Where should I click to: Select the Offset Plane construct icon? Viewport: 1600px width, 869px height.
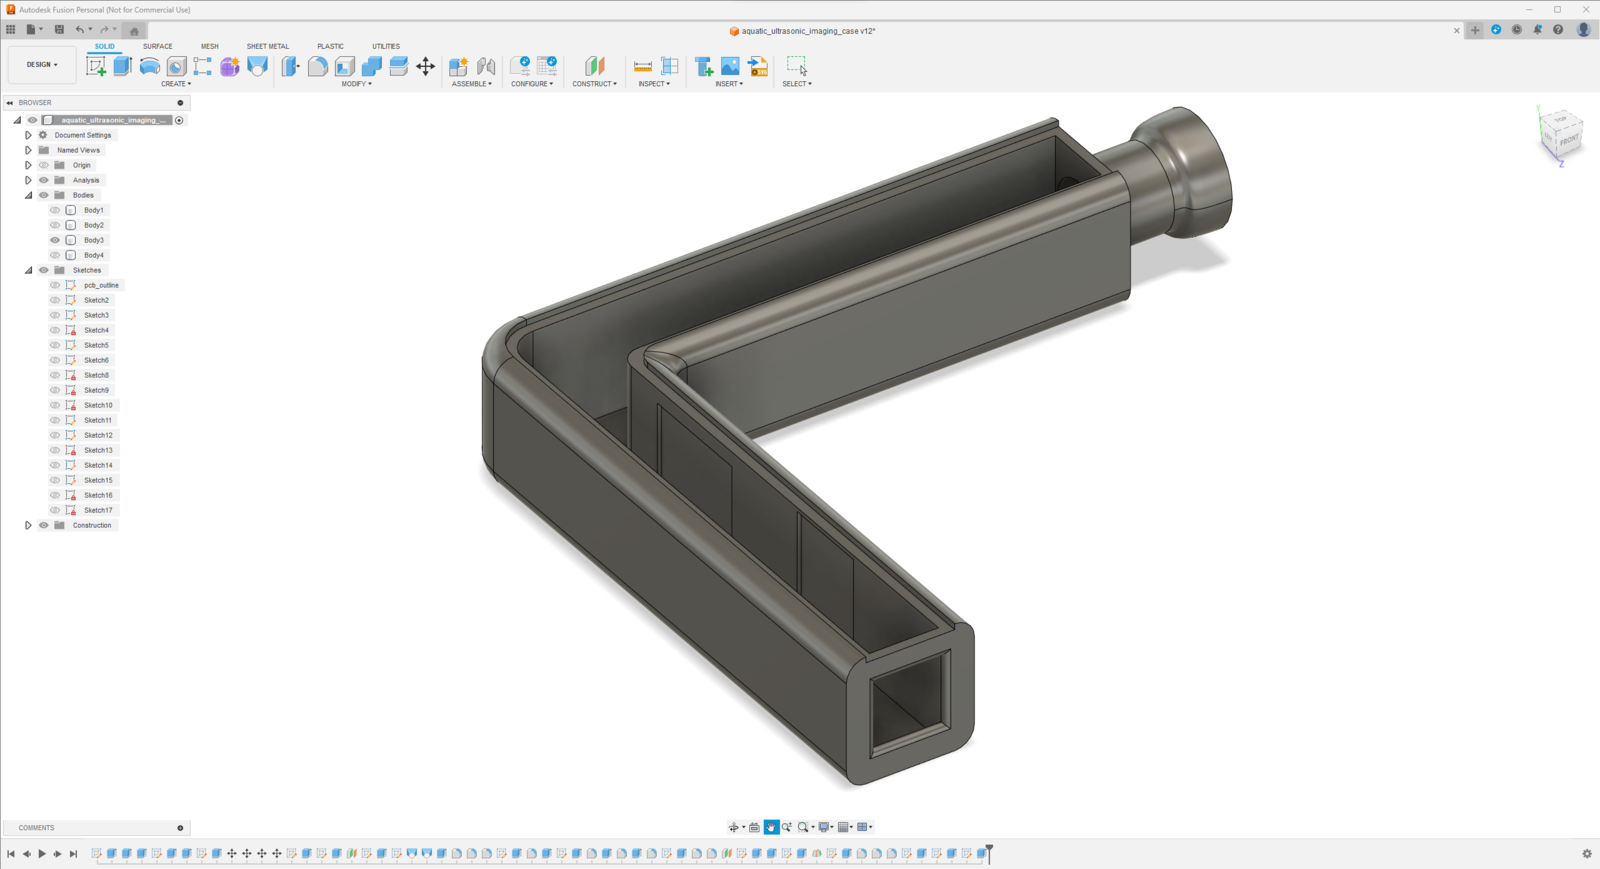[595, 66]
